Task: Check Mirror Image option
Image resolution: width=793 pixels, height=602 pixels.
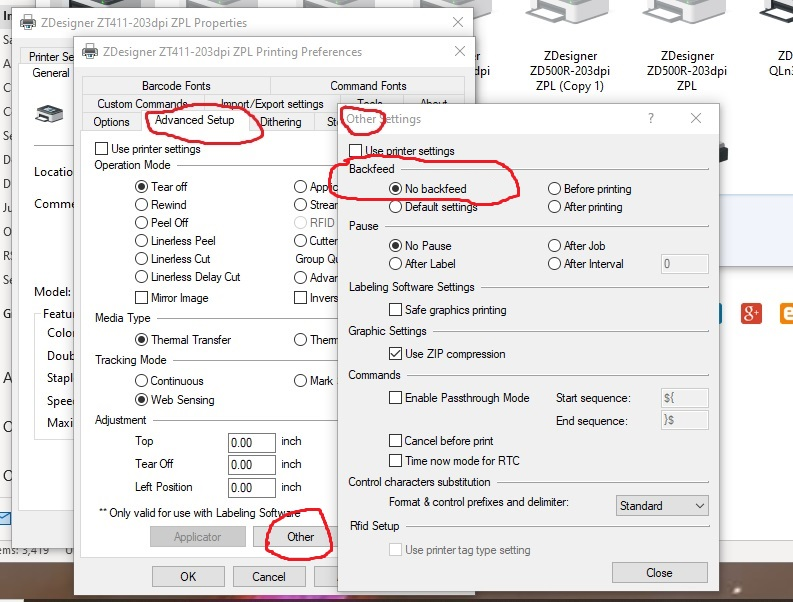Action: [141, 297]
